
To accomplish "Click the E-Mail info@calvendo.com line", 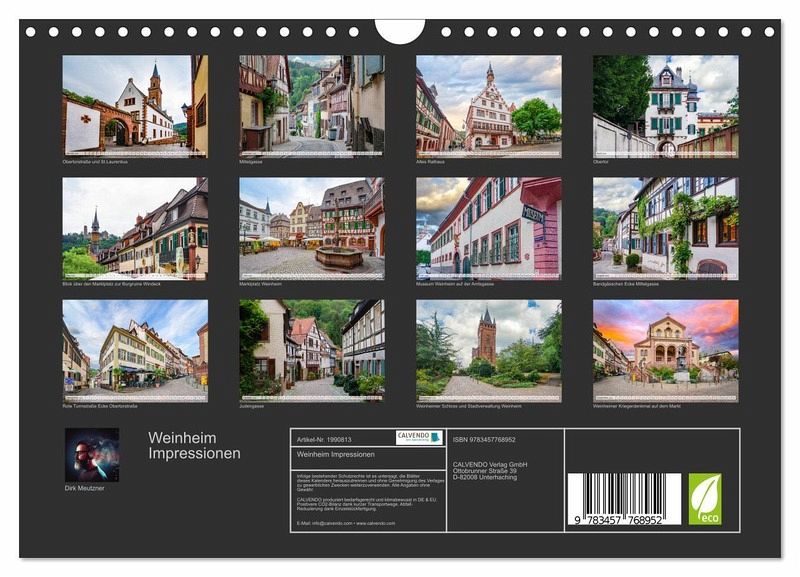I will coord(345,523).
